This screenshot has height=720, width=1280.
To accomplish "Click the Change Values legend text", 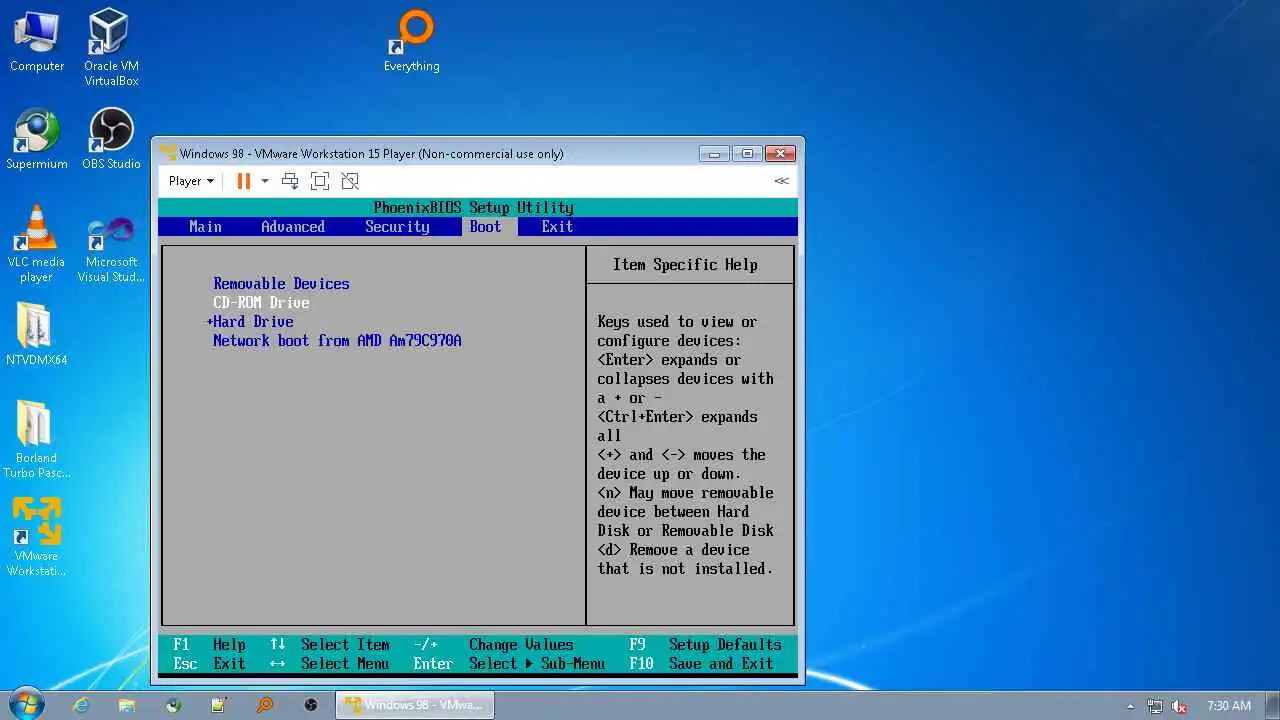I will (521, 645).
